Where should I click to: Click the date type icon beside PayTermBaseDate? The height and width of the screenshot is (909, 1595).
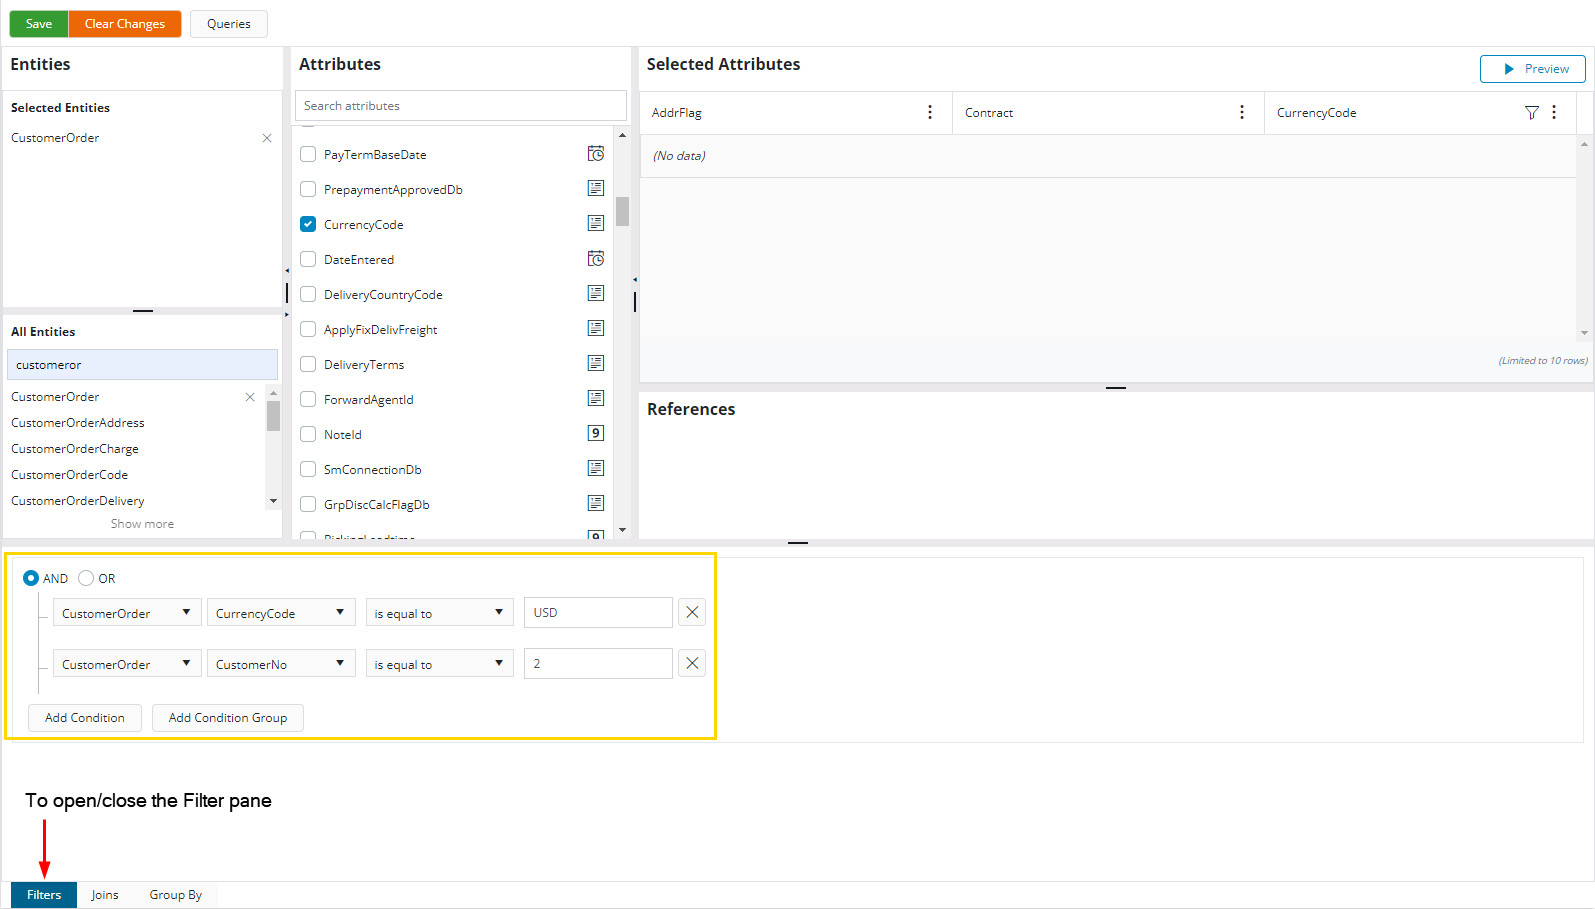(596, 154)
